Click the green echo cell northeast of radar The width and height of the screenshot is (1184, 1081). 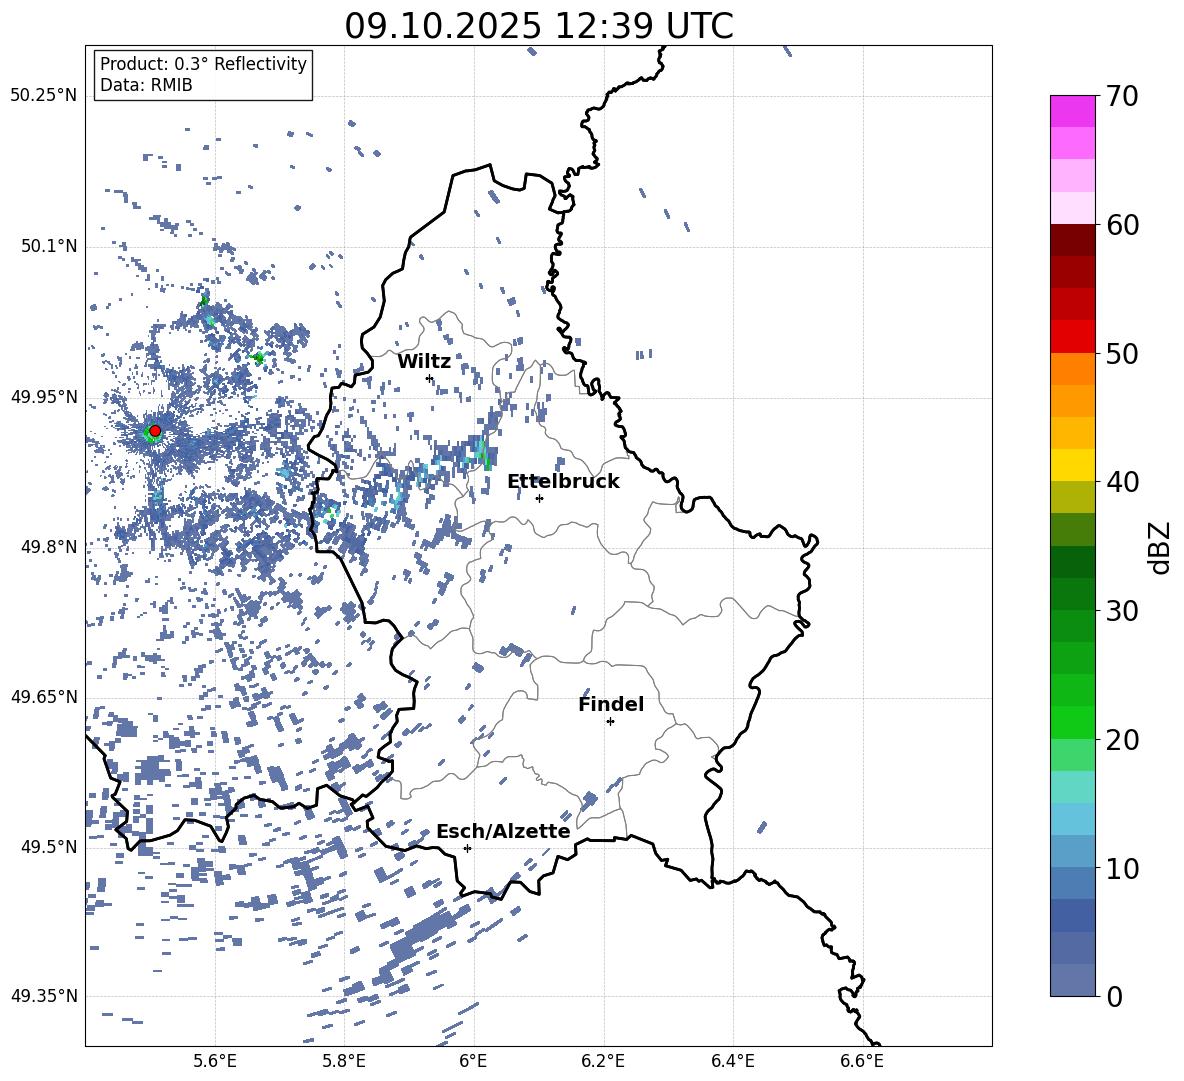(x=258, y=357)
